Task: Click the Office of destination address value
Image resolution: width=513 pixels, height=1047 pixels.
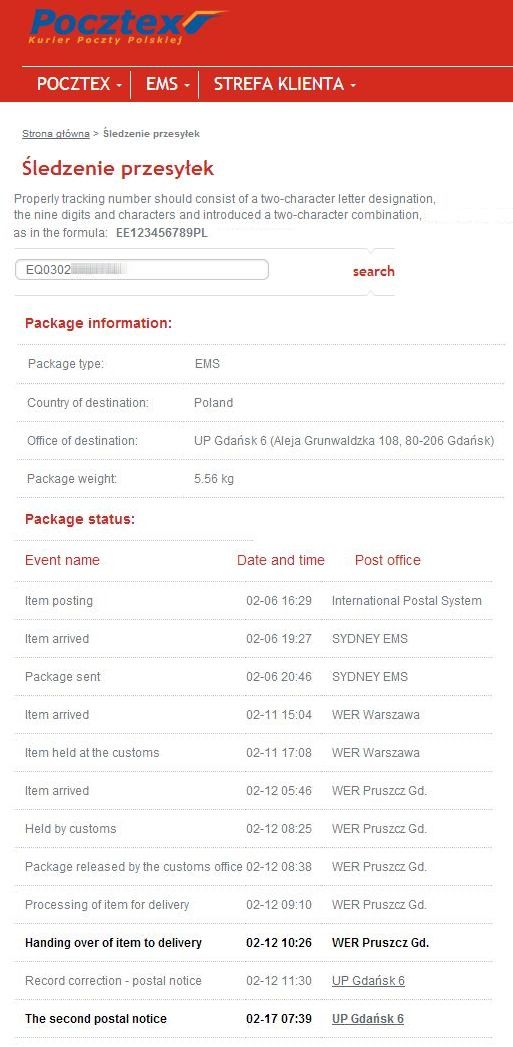Action: 344,441
